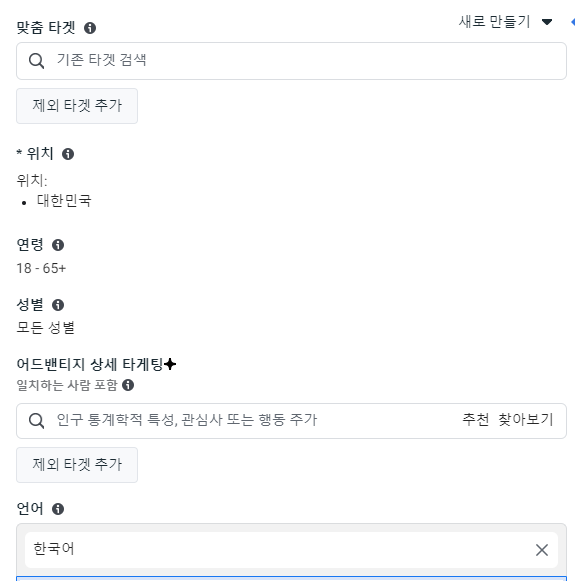Click the info icon next to 언어

[x=58, y=509]
